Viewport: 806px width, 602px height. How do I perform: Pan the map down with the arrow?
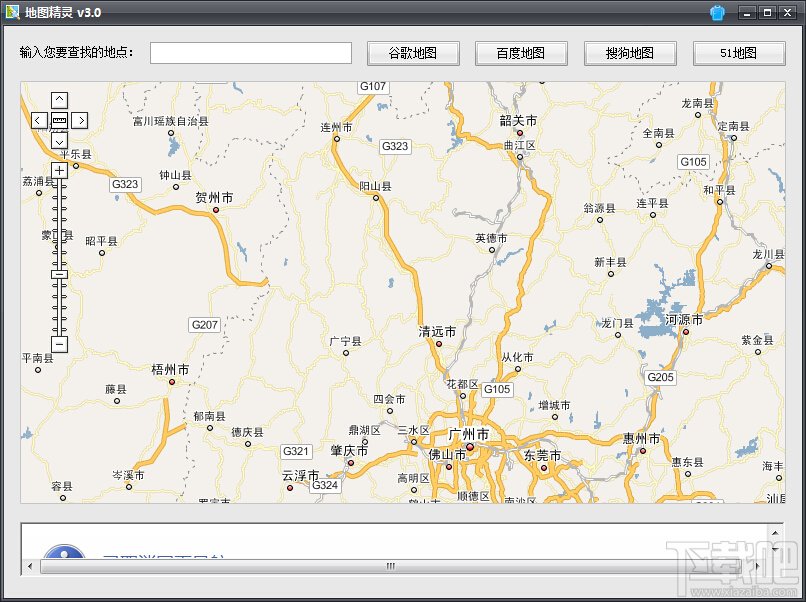[60, 141]
